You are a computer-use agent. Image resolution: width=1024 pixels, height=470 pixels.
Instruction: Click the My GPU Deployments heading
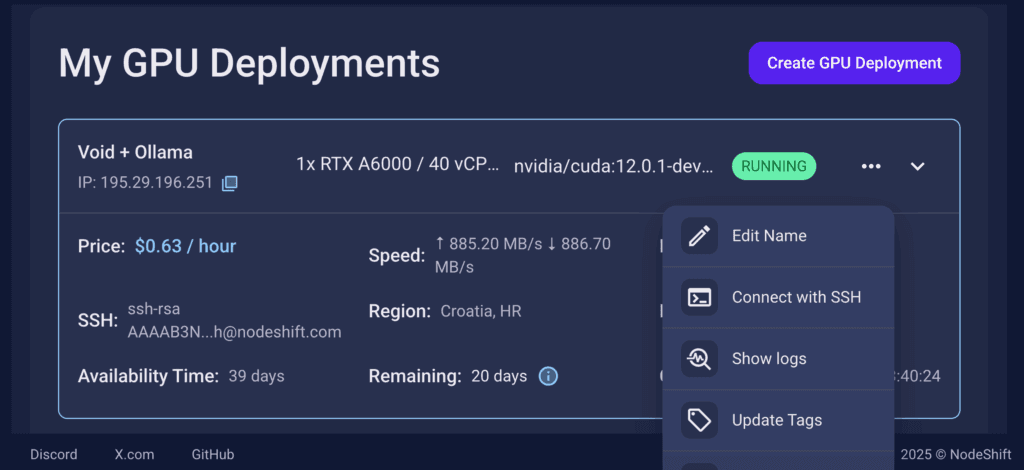coord(249,64)
